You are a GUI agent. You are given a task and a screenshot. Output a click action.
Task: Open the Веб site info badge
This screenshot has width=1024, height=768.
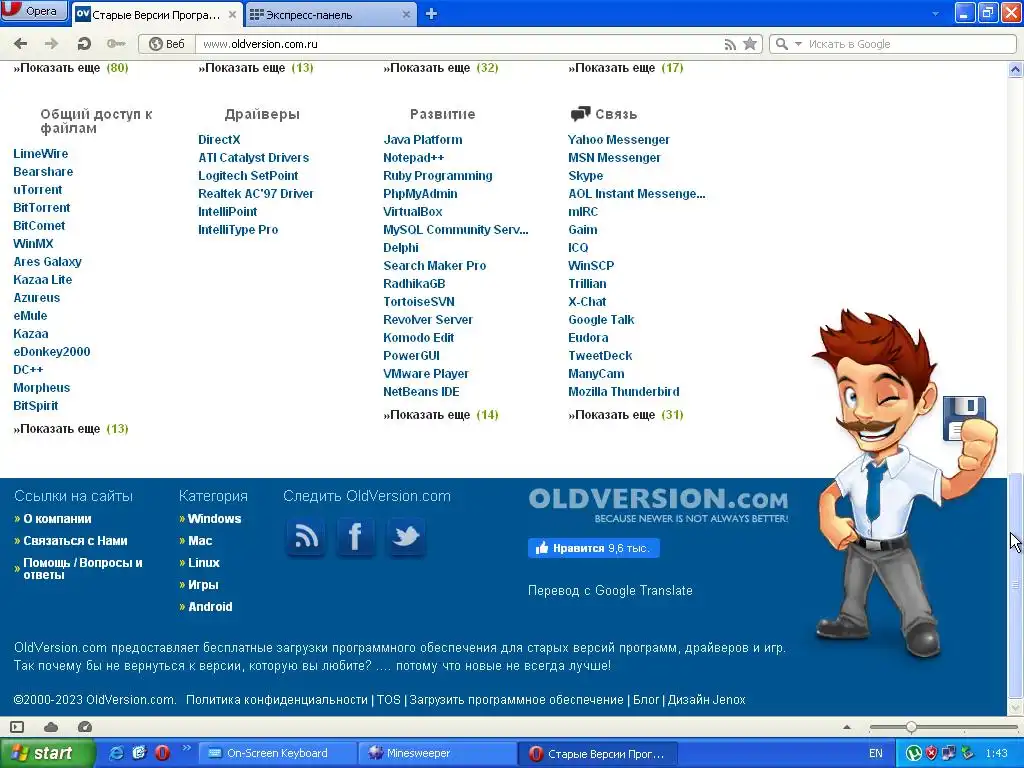click(x=167, y=44)
